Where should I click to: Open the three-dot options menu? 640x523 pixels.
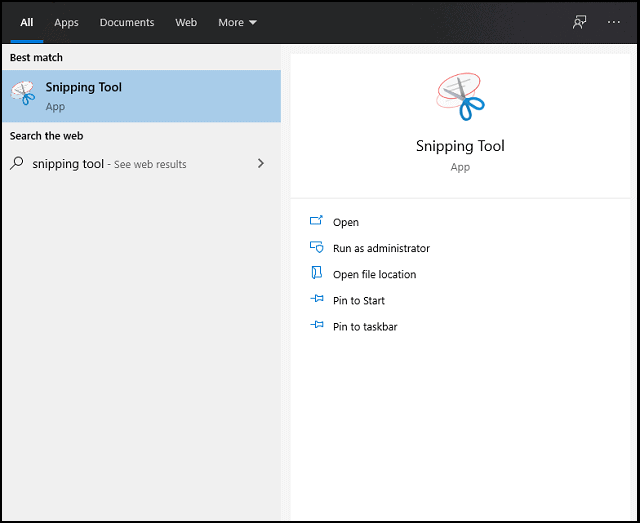point(613,22)
